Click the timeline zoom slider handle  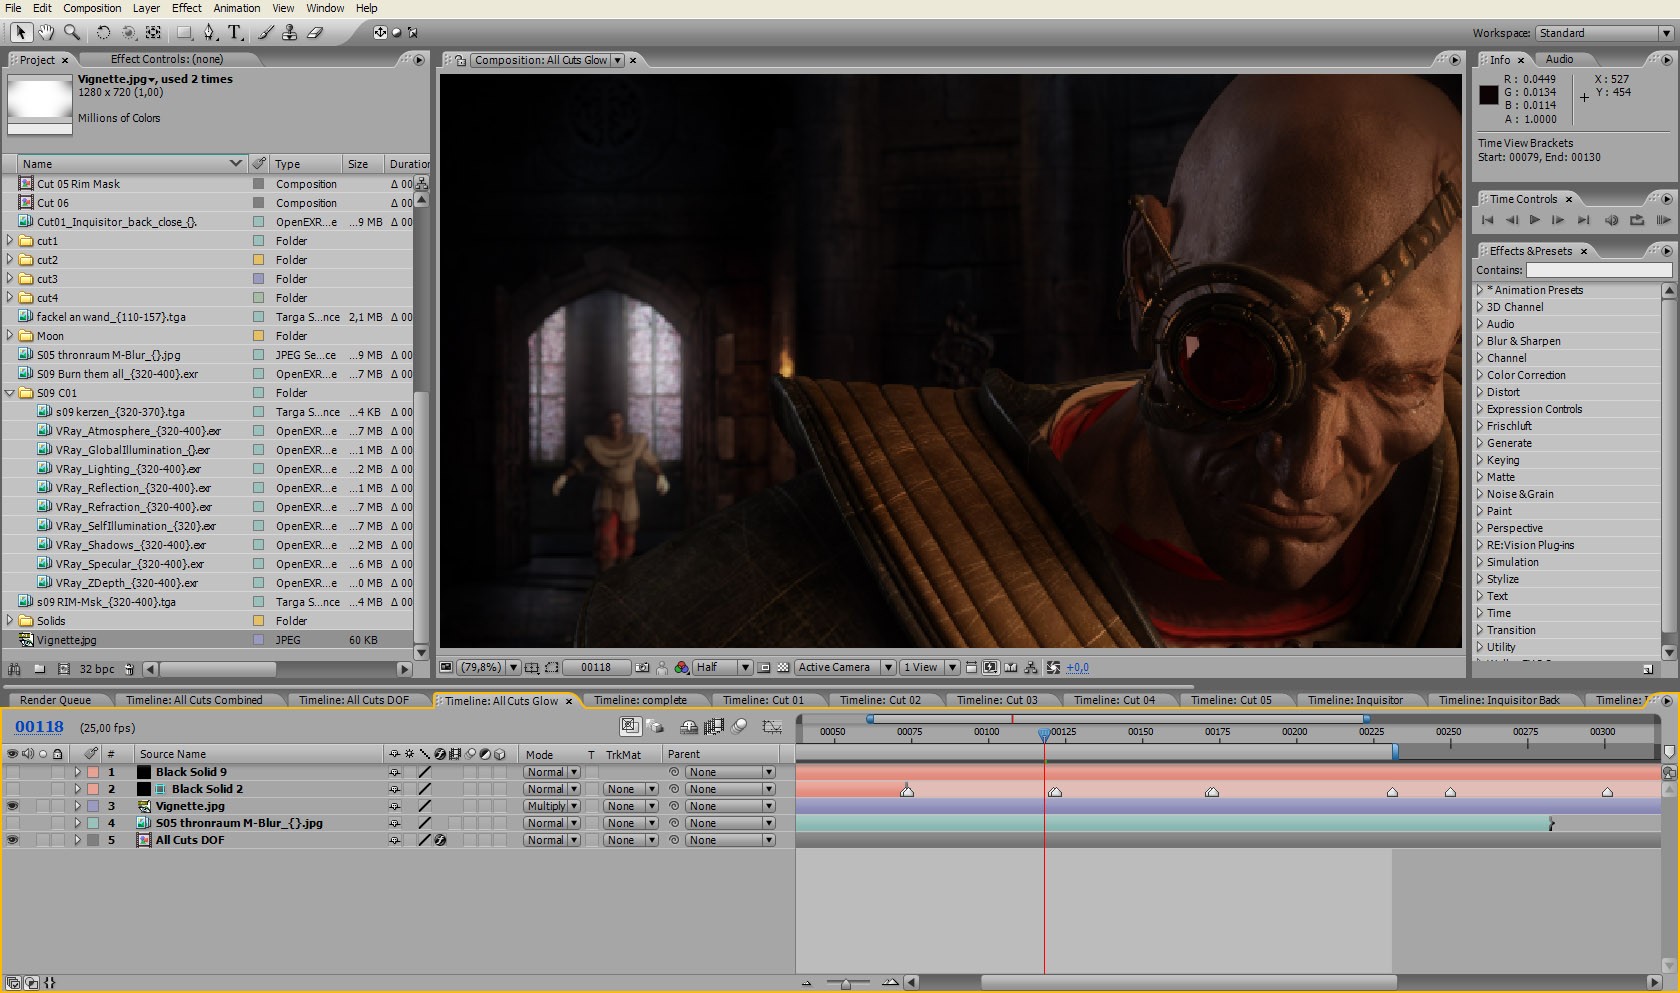[846, 984]
